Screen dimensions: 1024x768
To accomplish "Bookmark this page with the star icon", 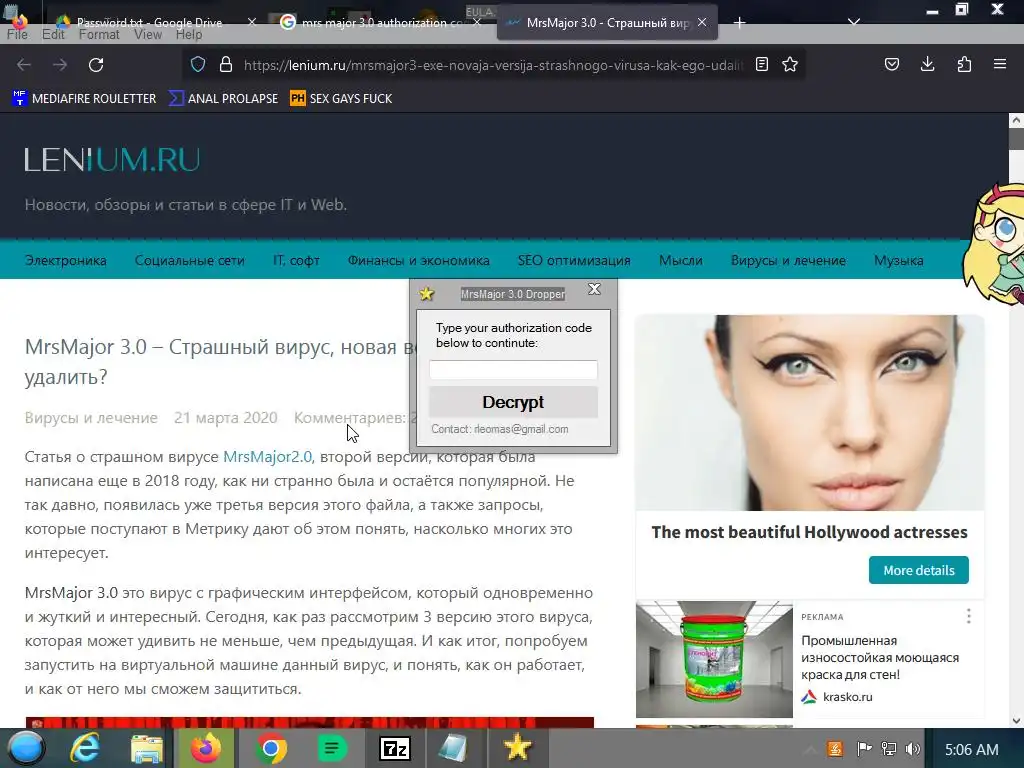I will click(790, 64).
